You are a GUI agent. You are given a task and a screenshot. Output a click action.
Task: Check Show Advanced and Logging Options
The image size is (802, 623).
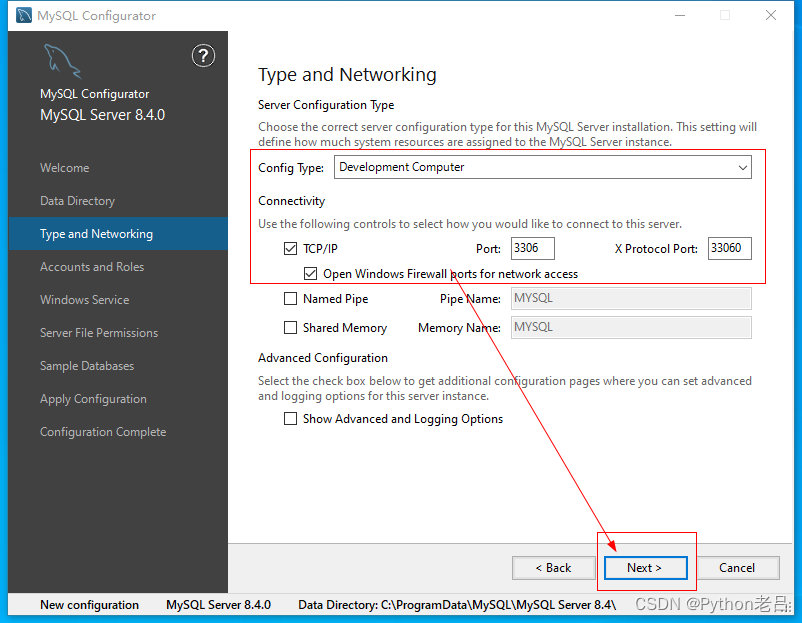pos(290,419)
